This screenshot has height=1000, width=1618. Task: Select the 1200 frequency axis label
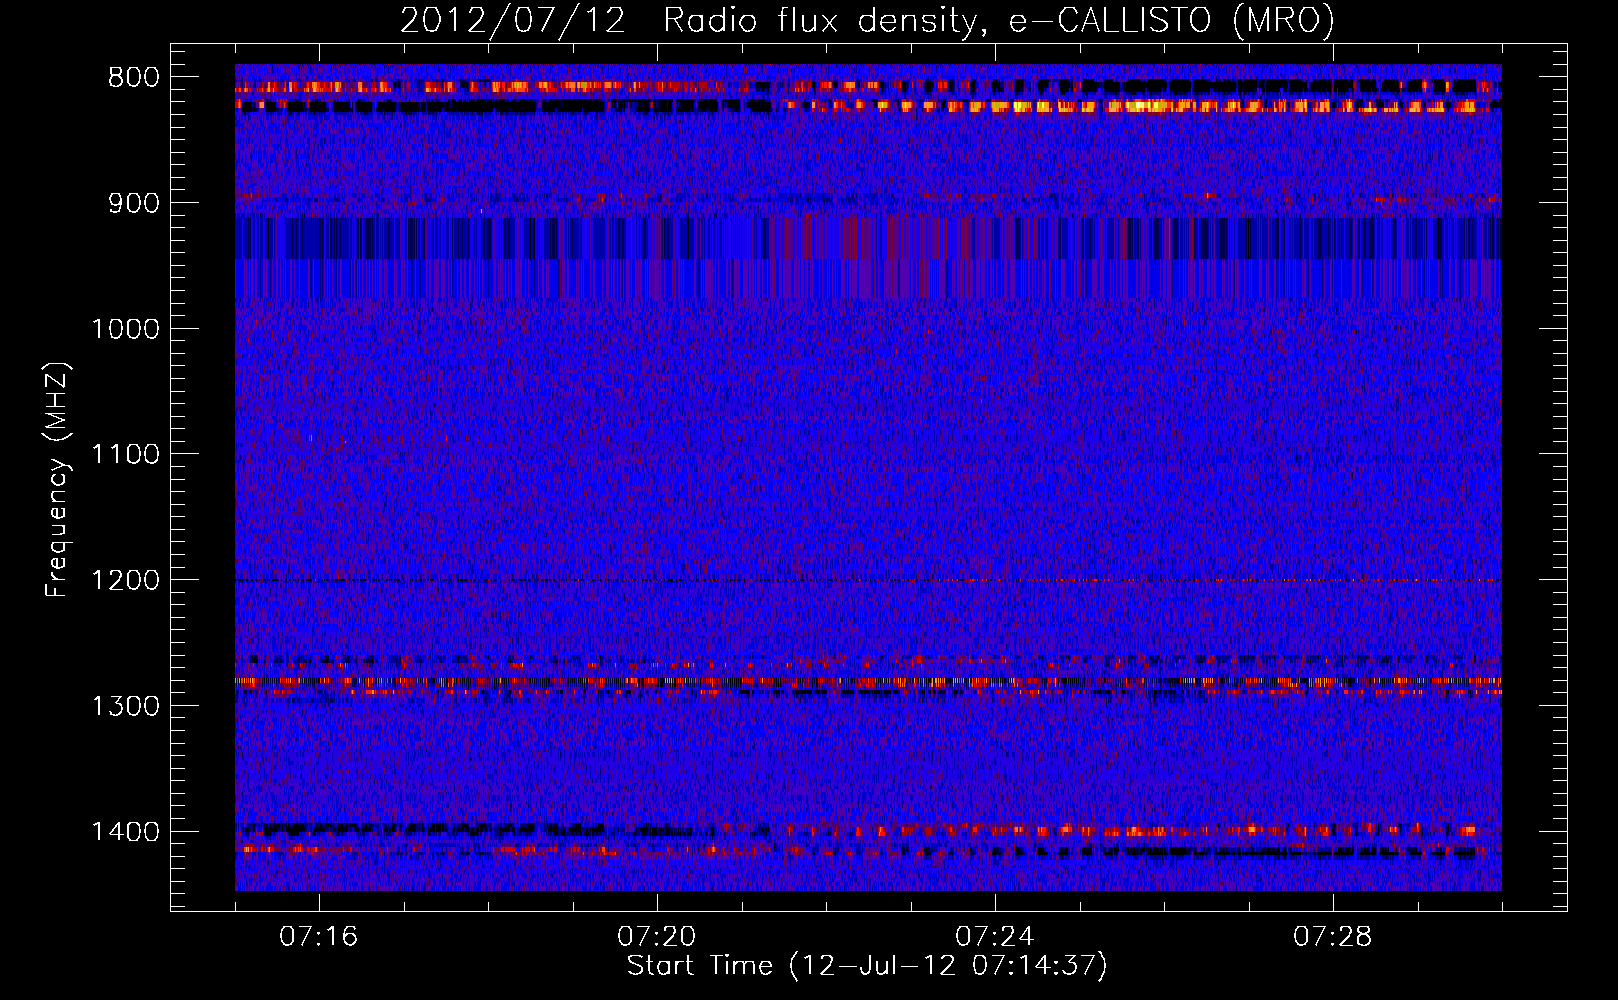125,580
